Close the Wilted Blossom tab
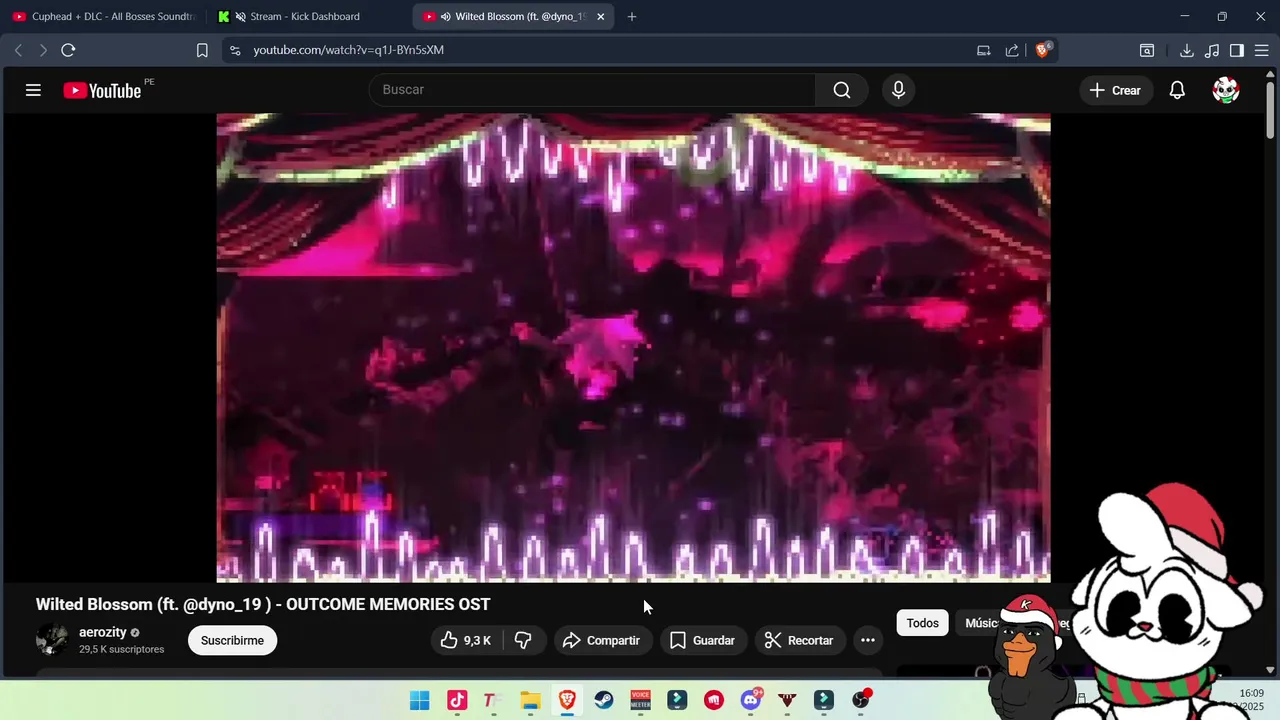1280x720 pixels. [x=601, y=16]
